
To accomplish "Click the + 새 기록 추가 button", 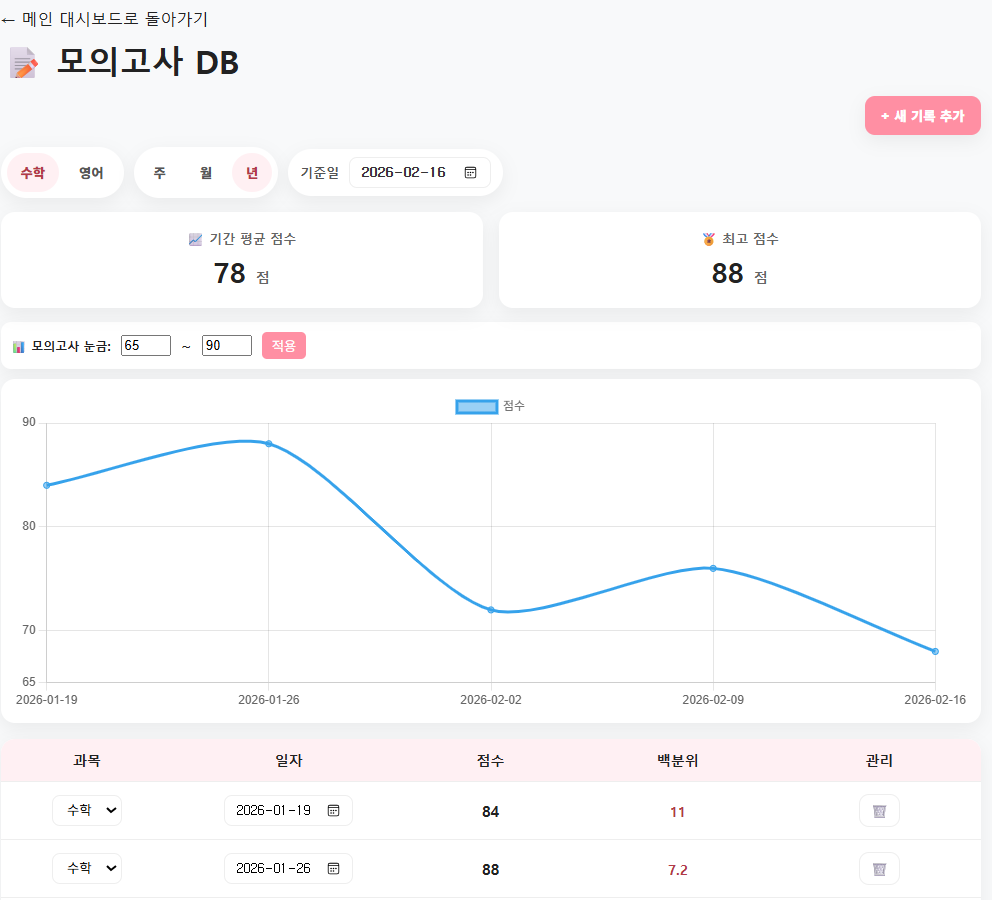I will tap(922, 116).
